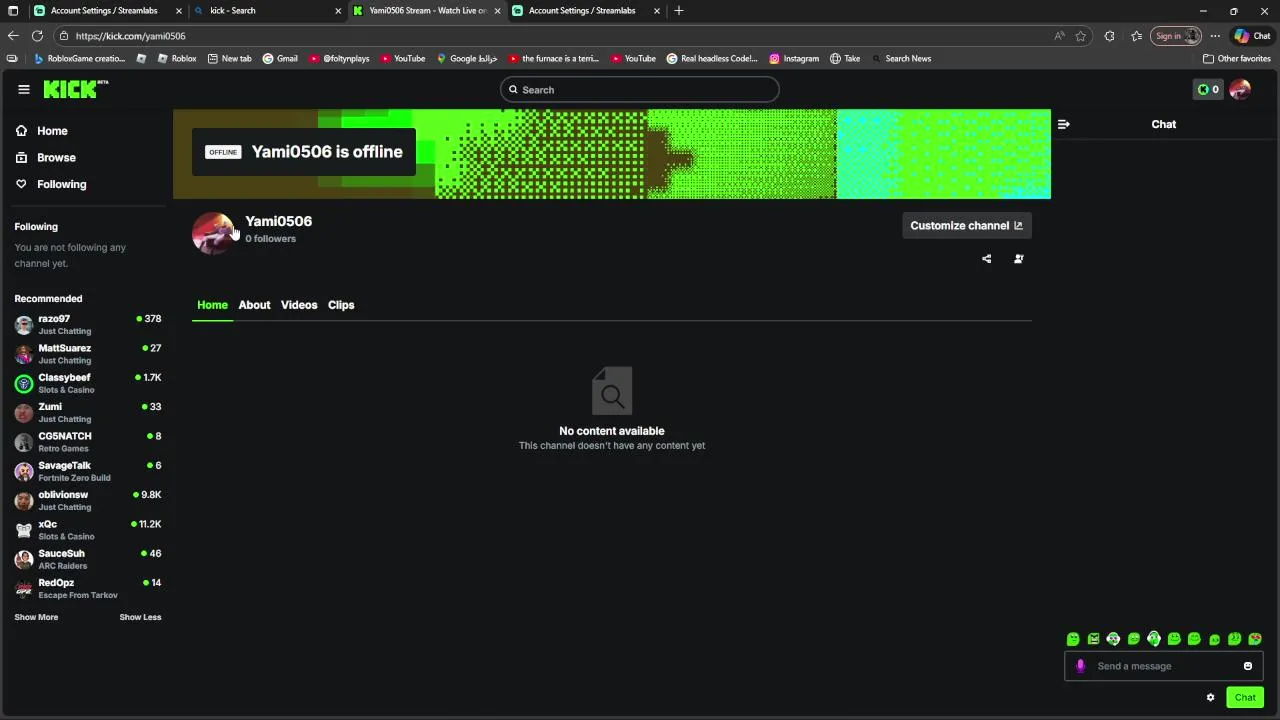Open chat settings gear icon
The image size is (1280, 720).
point(1210,697)
